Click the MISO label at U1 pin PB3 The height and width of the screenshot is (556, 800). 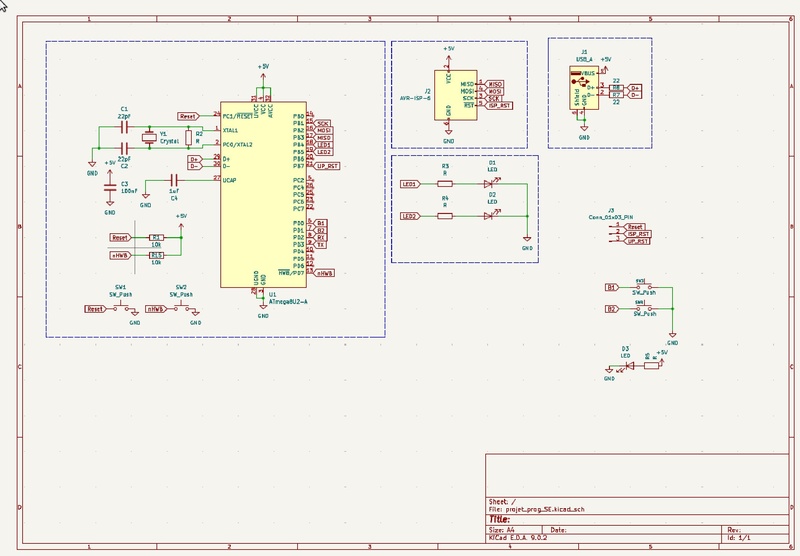[324, 138]
